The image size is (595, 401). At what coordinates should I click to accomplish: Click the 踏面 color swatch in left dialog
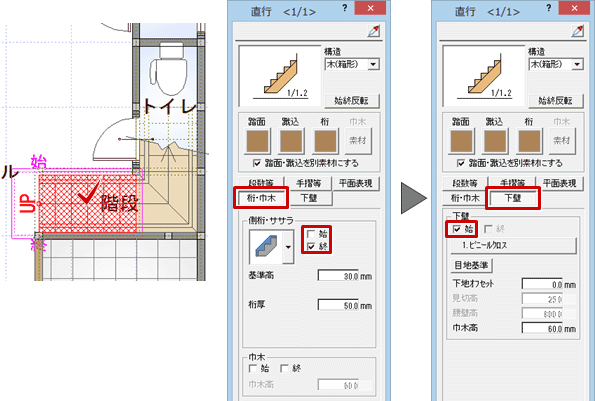(x=258, y=141)
